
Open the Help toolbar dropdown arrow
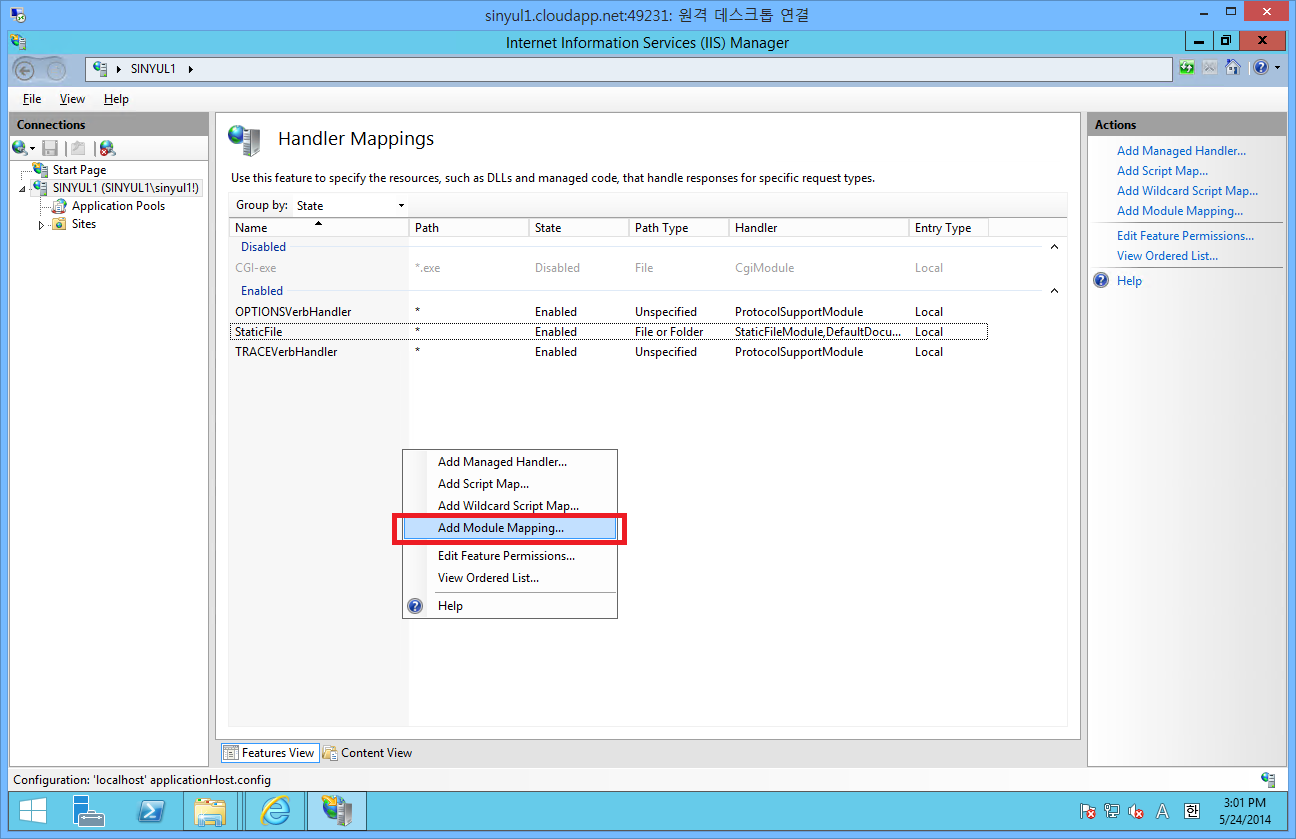click(x=1276, y=68)
